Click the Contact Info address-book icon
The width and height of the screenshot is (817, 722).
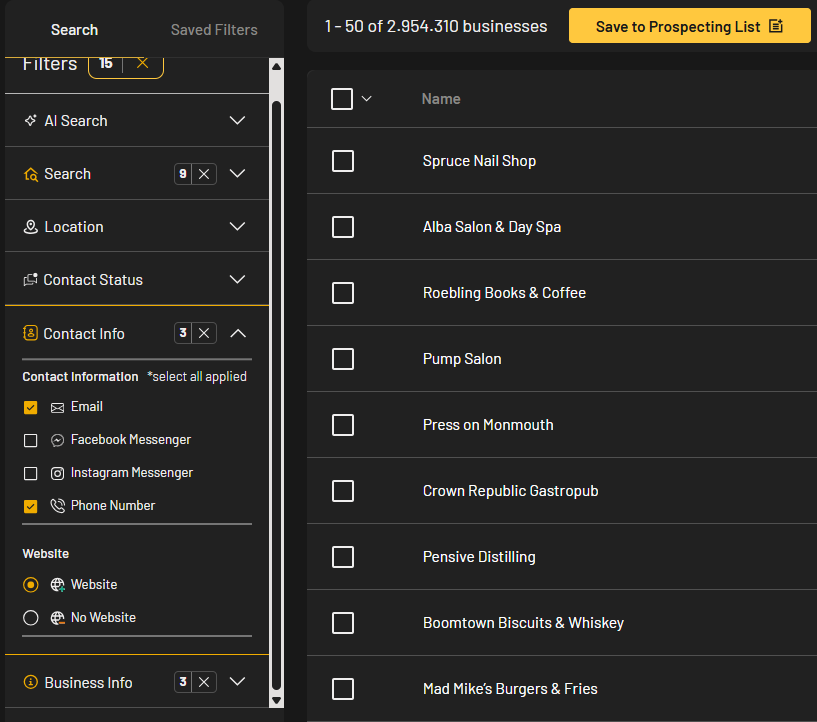[30, 333]
